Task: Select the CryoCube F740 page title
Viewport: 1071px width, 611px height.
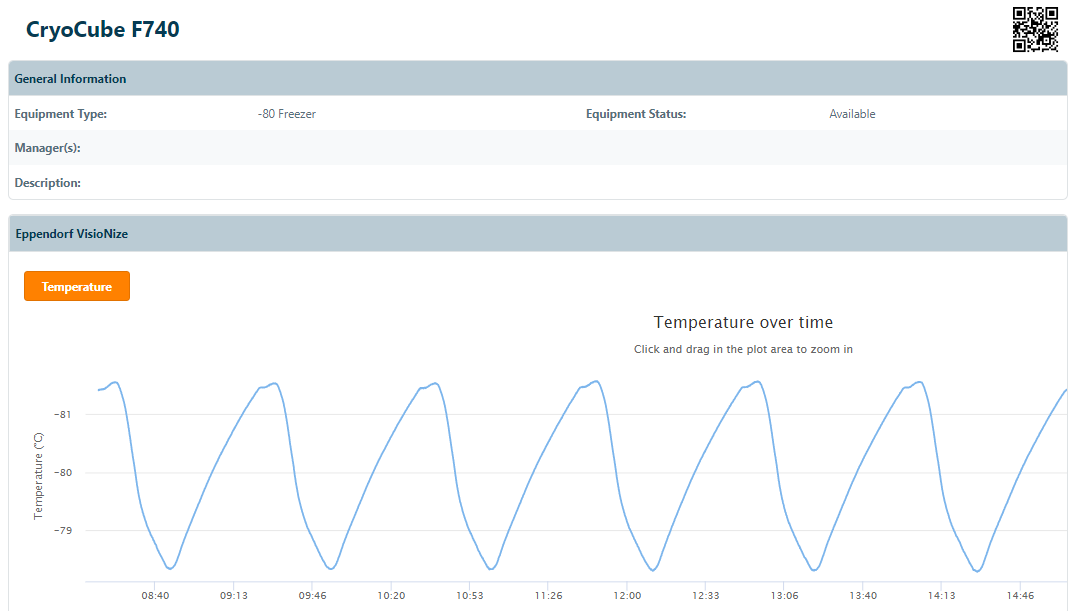Action: click(103, 30)
